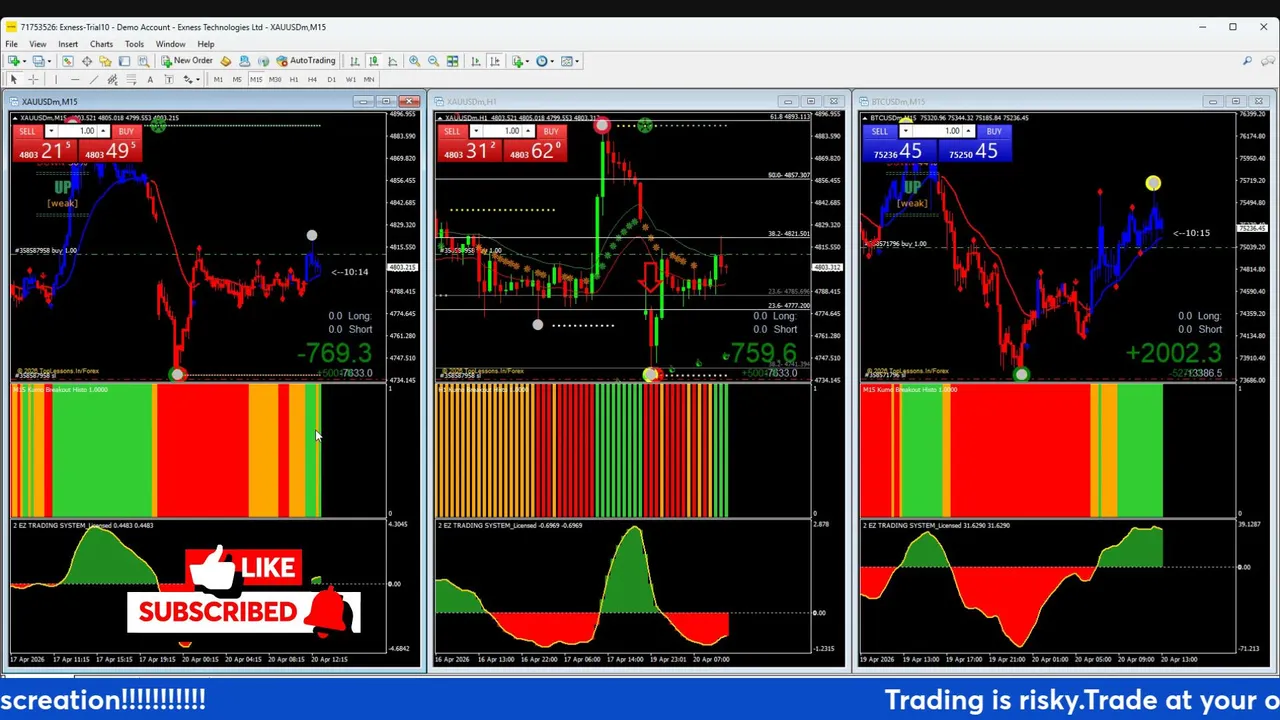1280x720 pixels.
Task: Toggle chart shift
Action: click(494, 61)
